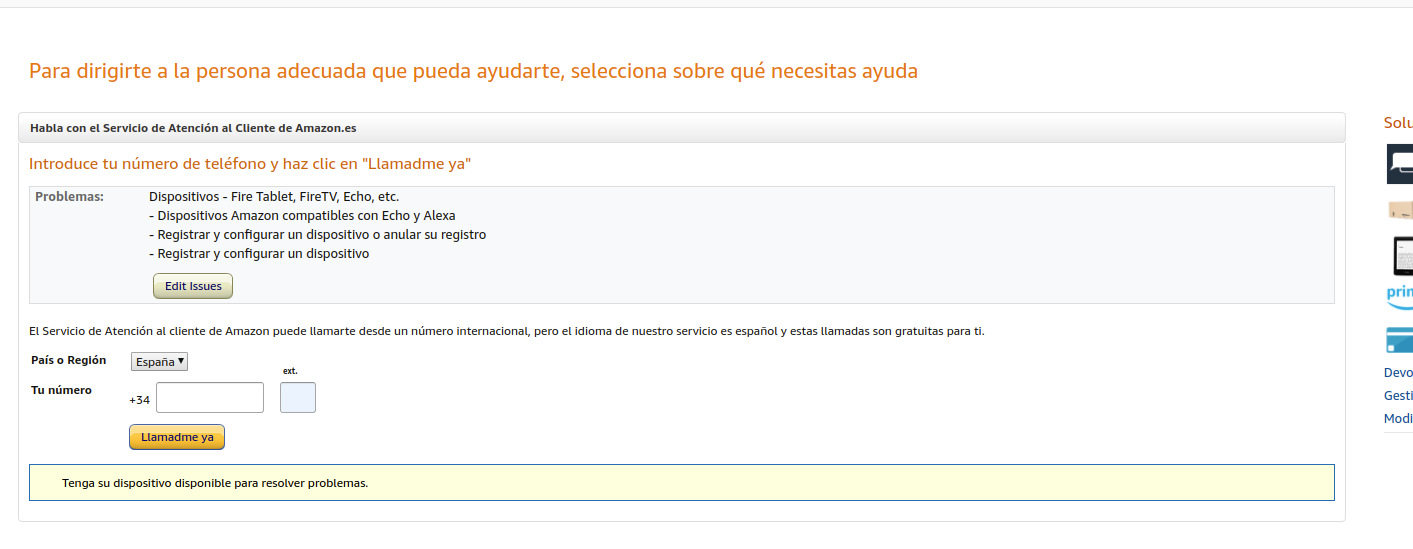Image resolution: width=1413 pixels, height=549 pixels.
Task: Select the 'Tu número' label
Action: [62, 390]
